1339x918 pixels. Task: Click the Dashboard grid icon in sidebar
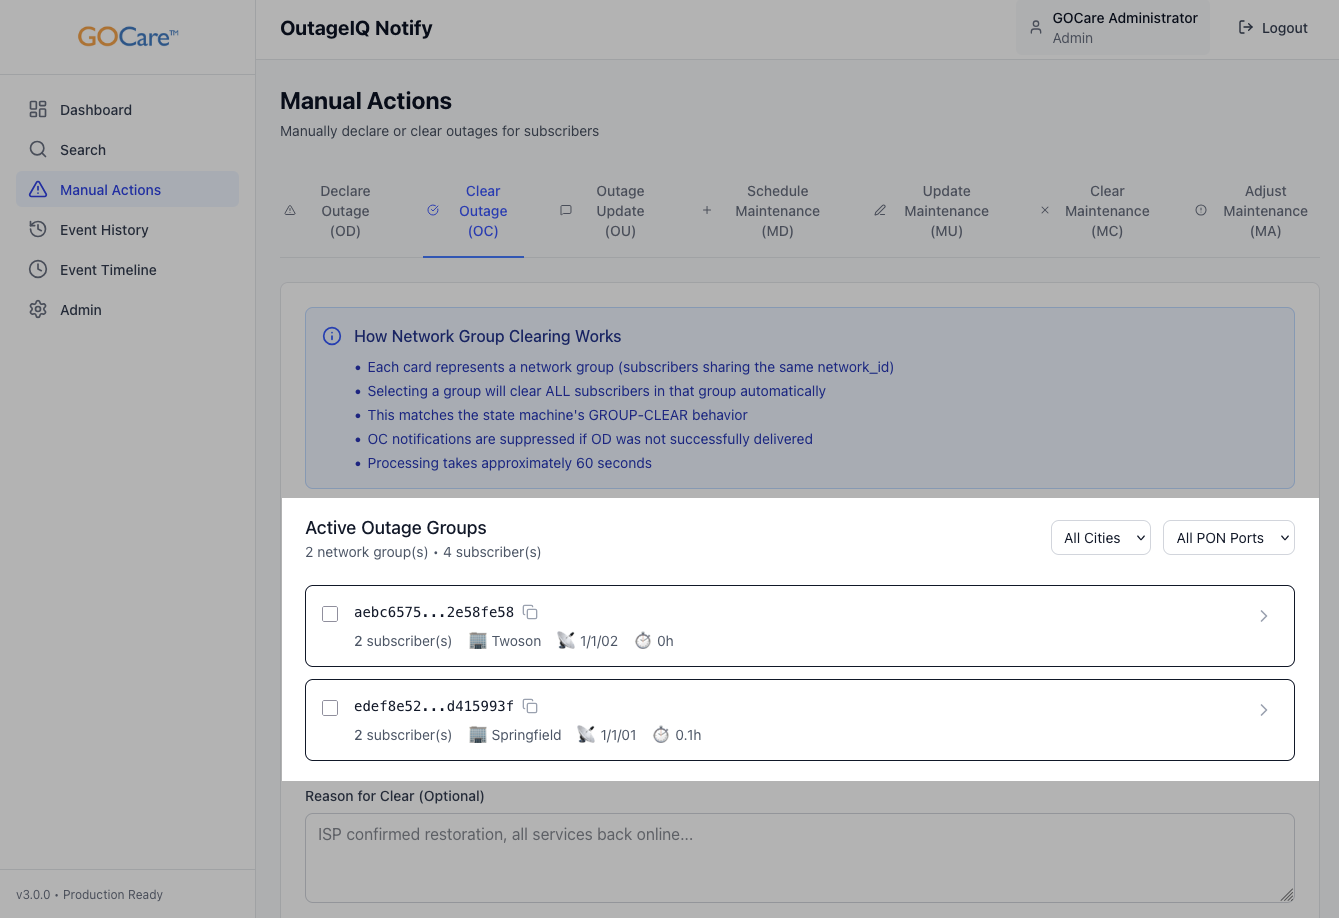click(x=38, y=110)
